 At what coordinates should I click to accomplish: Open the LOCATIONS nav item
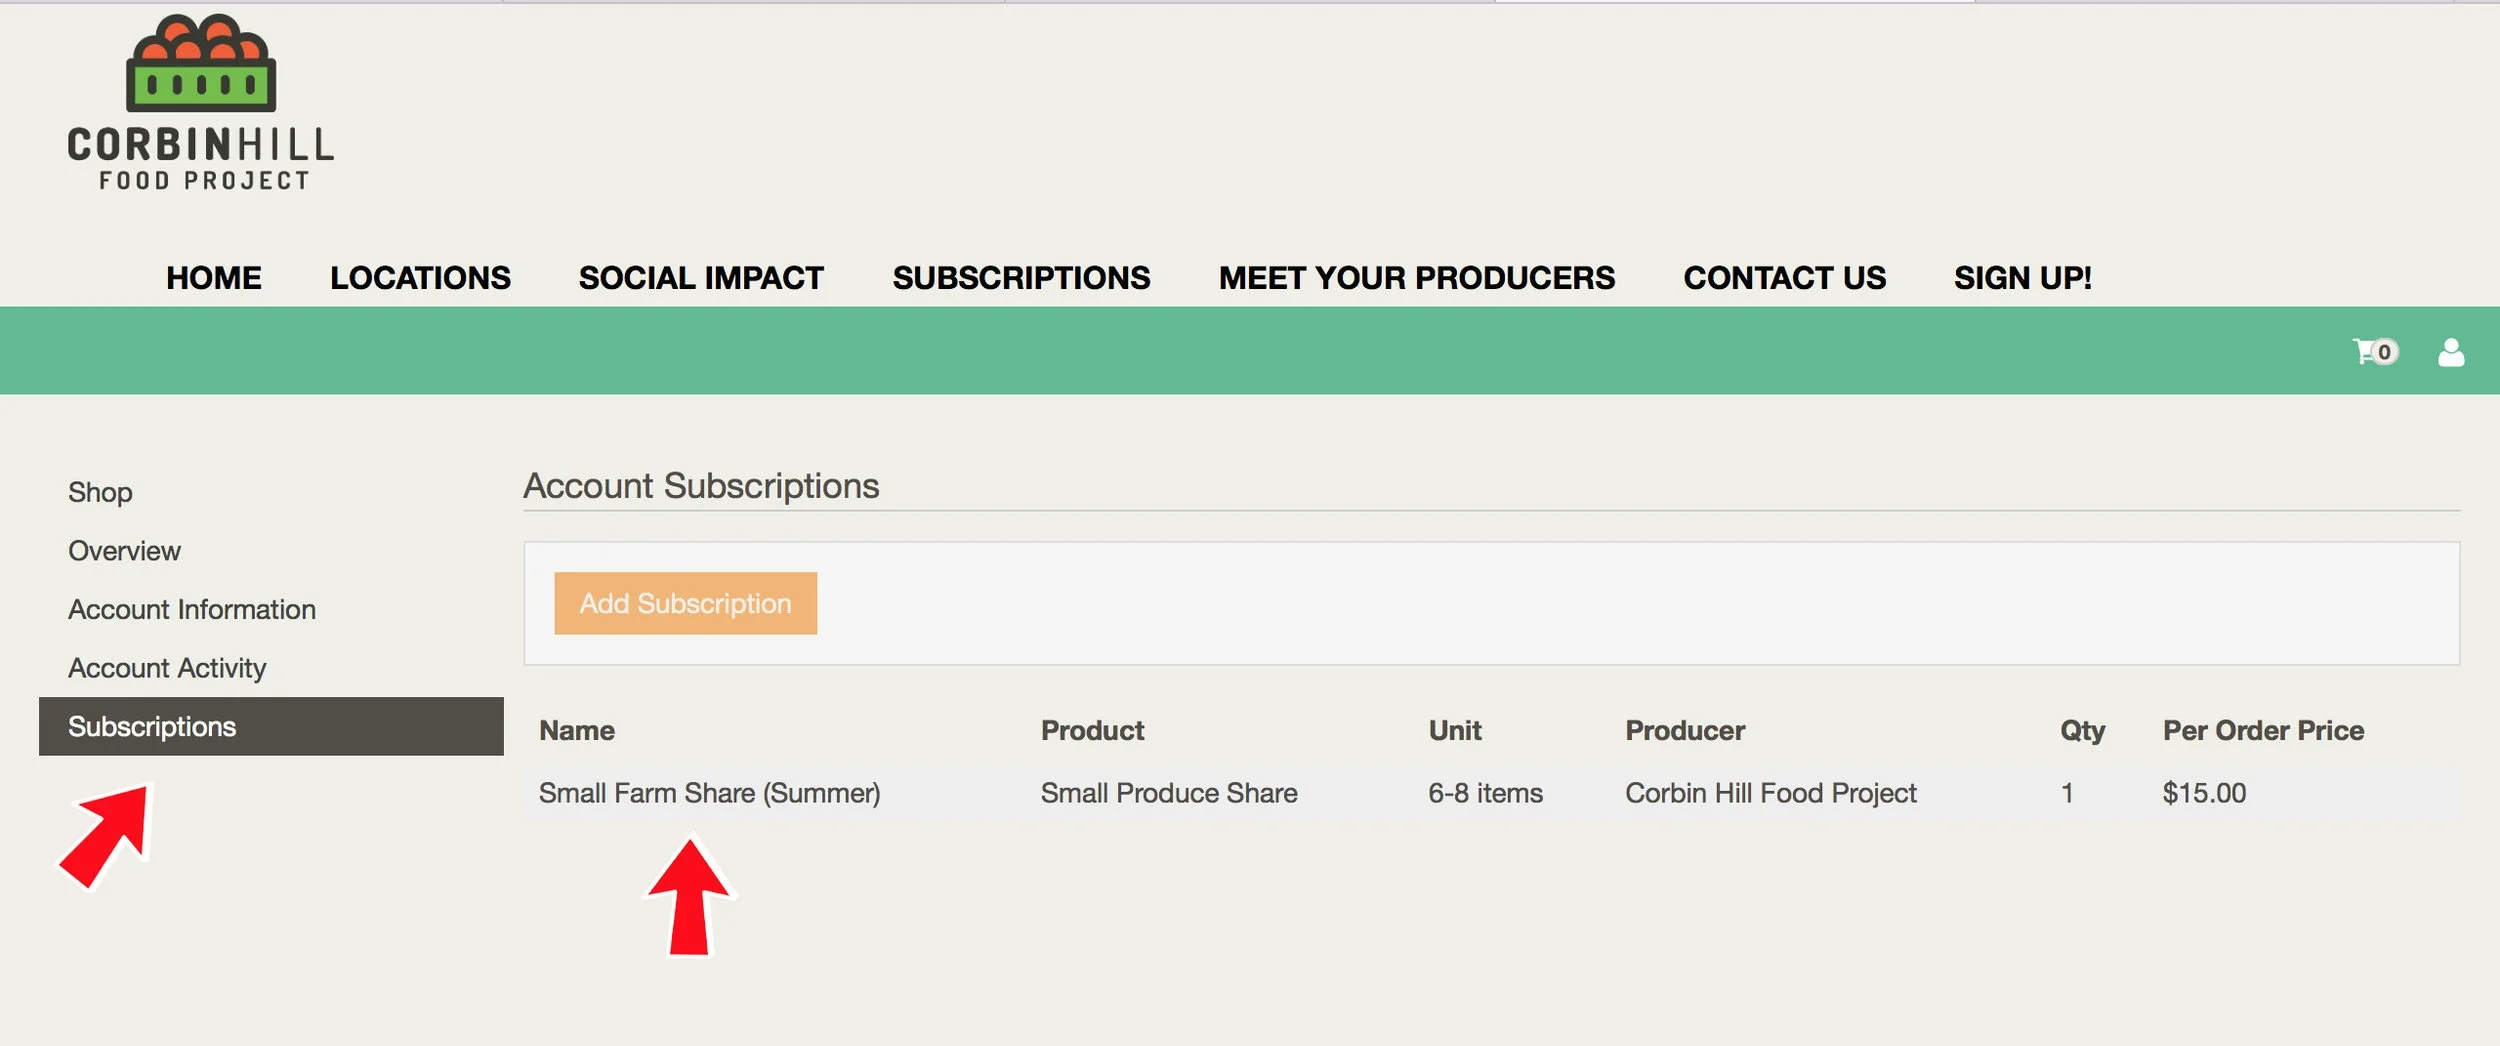[x=420, y=277]
